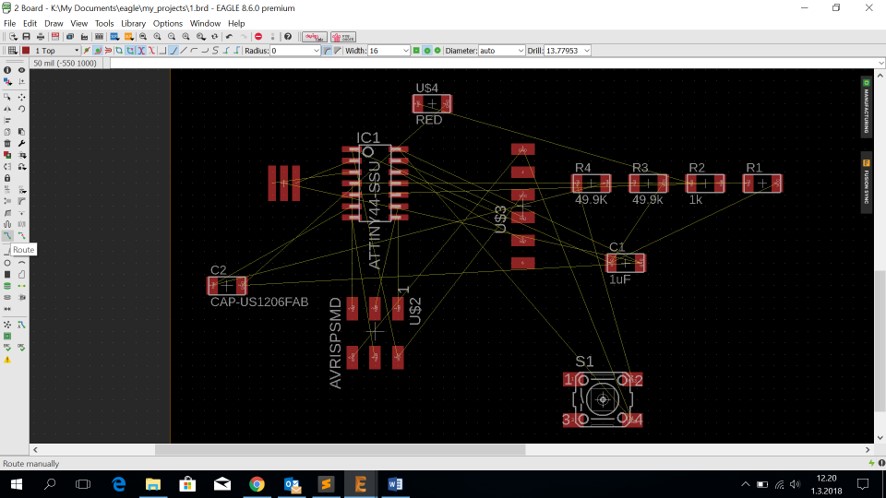Select the Change wrench tool

pos(21,144)
